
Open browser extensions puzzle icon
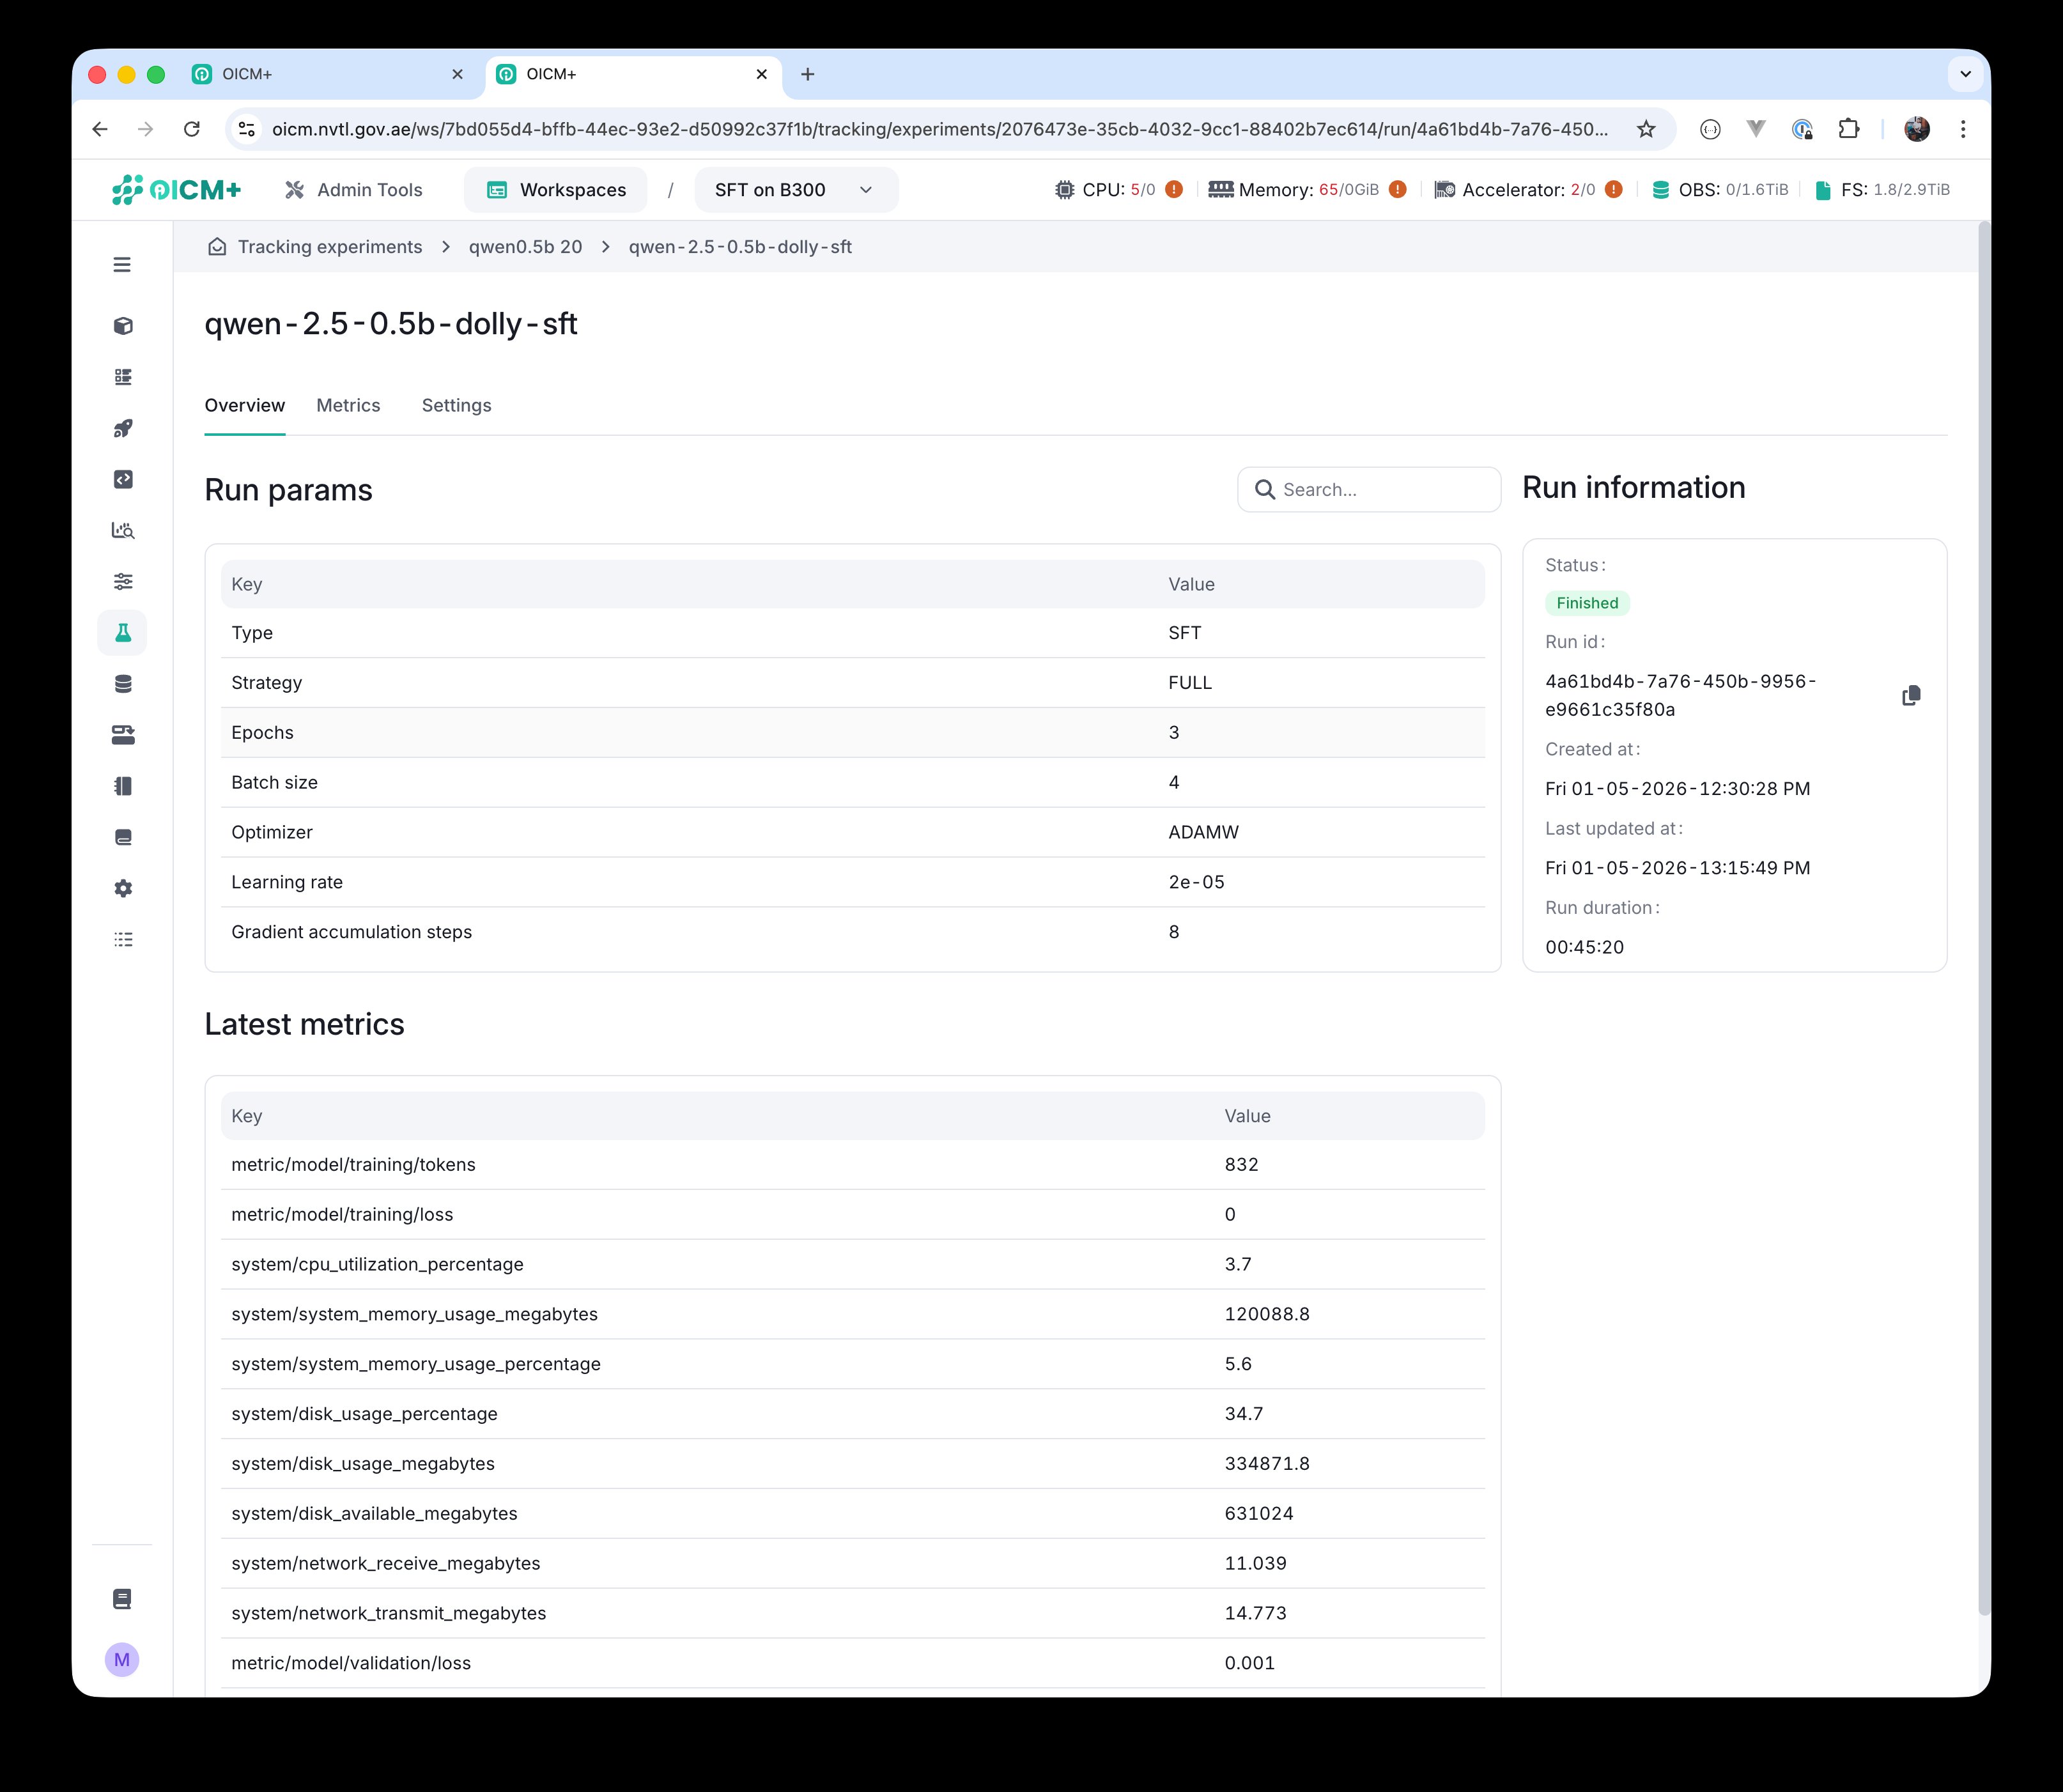point(1849,129)
